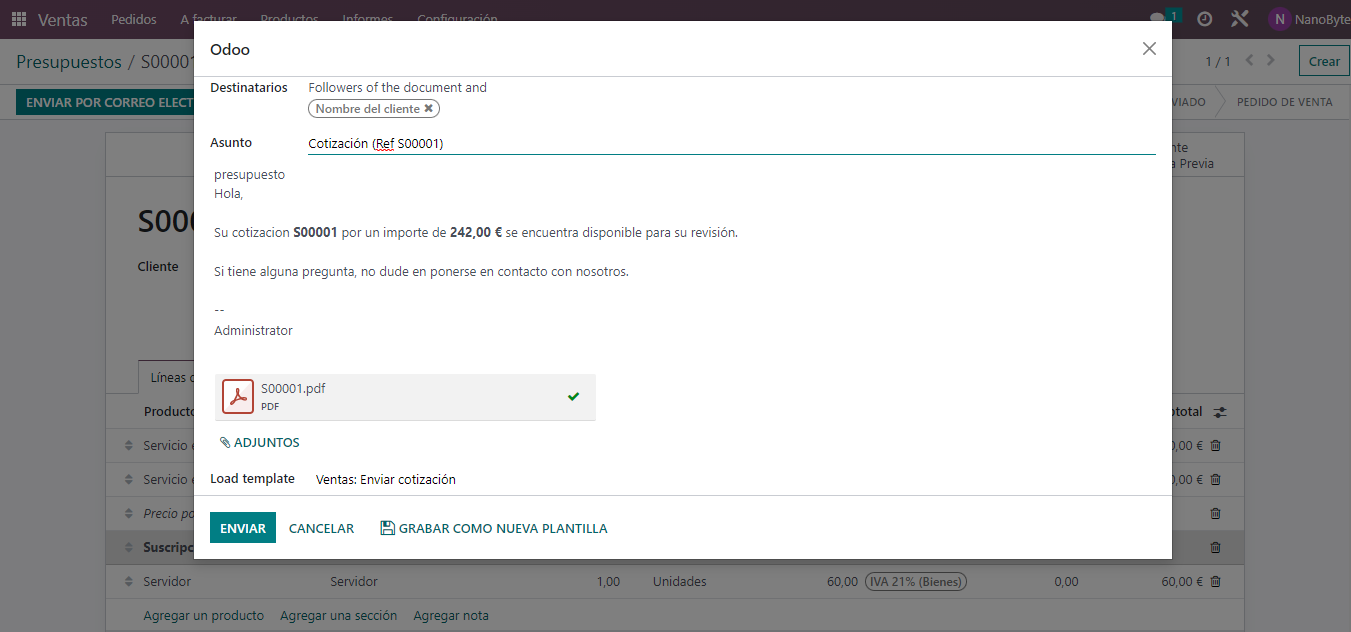Select the PEDIDO DE VENTA status stage
Viewport: 1351px width, 632px height.
coord(1284,102)
